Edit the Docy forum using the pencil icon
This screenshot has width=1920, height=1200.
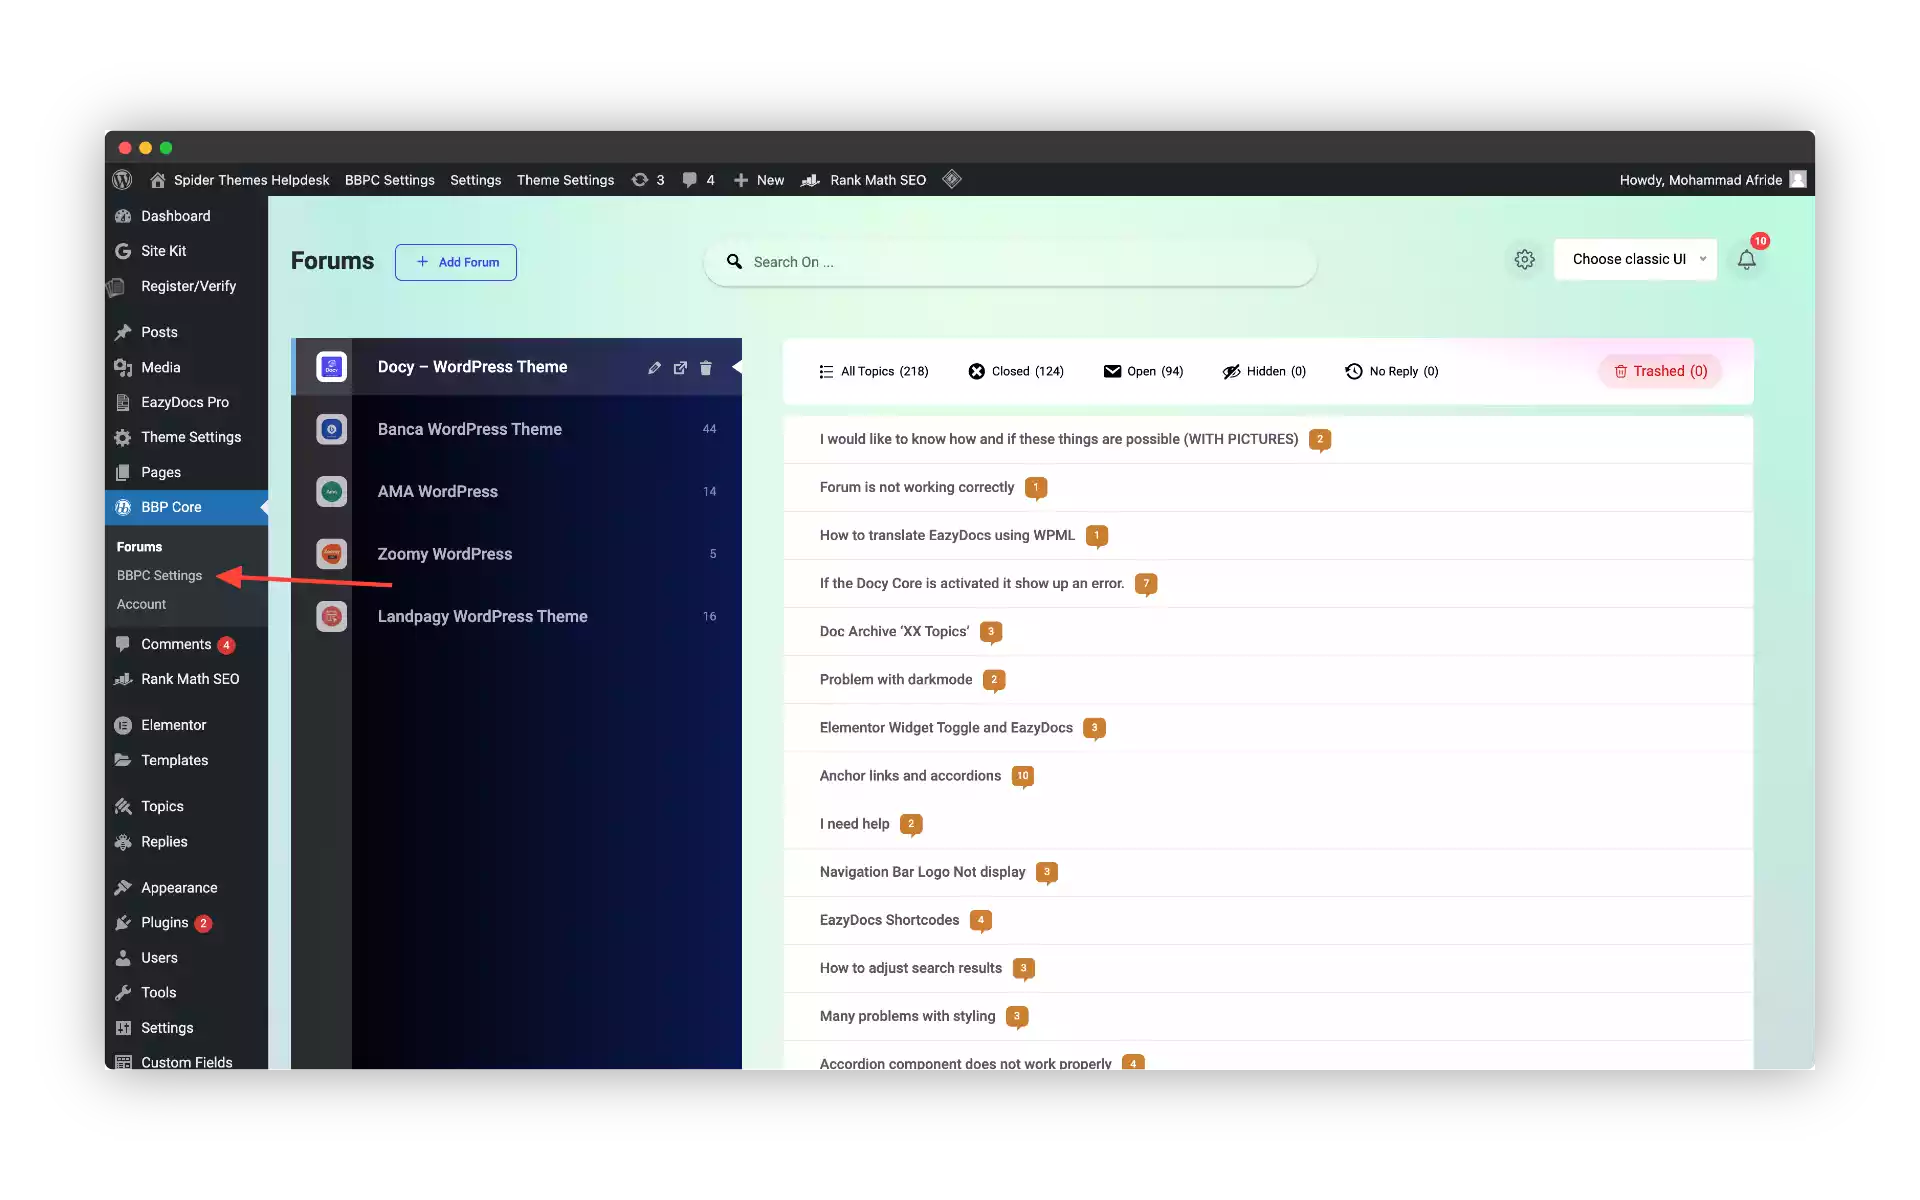[x=654, y=367]
